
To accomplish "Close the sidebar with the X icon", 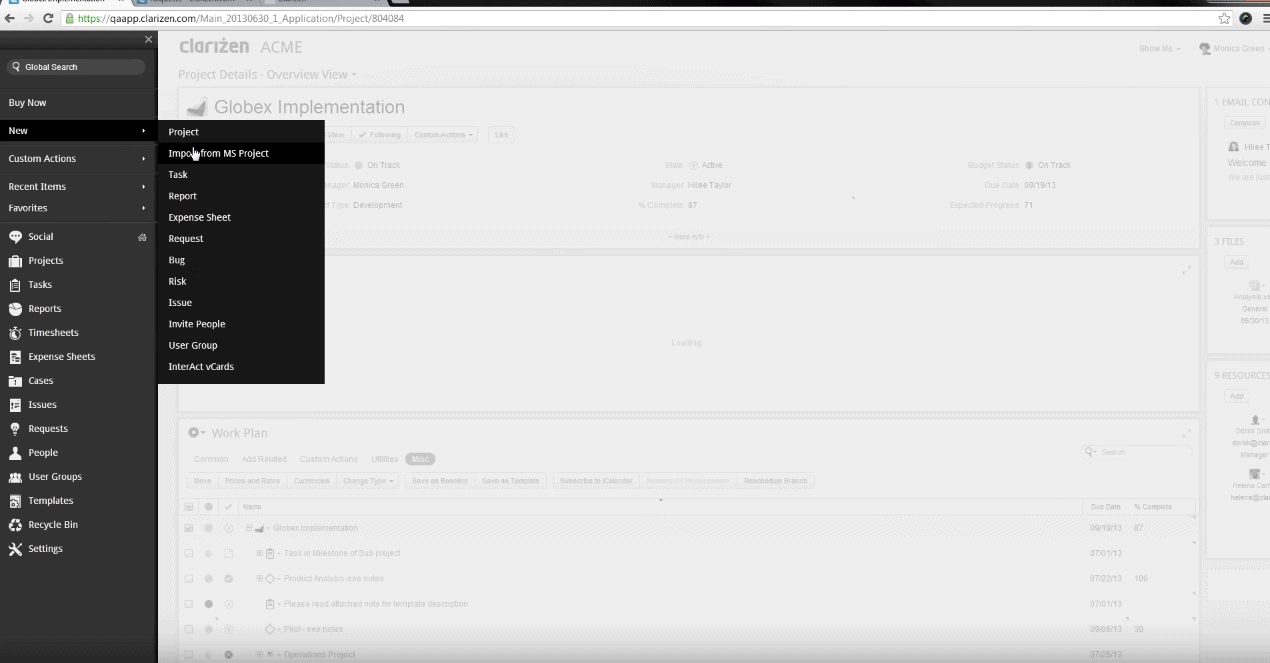I will point(148,40).
